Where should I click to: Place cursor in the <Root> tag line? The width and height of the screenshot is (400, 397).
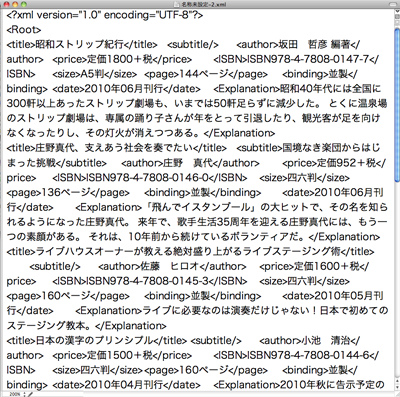[x=24, y=30]
